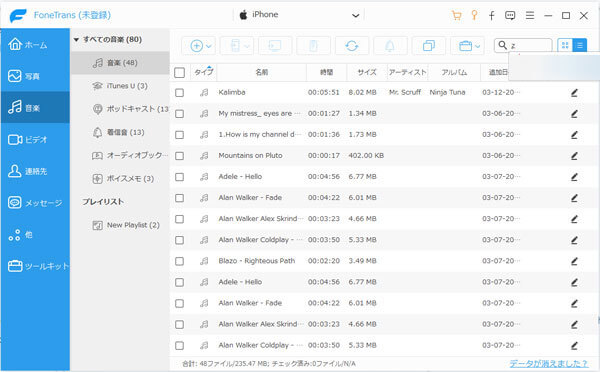Screen dimensions: 600x372
Task: Click the データが消えました？ link
Action: click(548, 364)
